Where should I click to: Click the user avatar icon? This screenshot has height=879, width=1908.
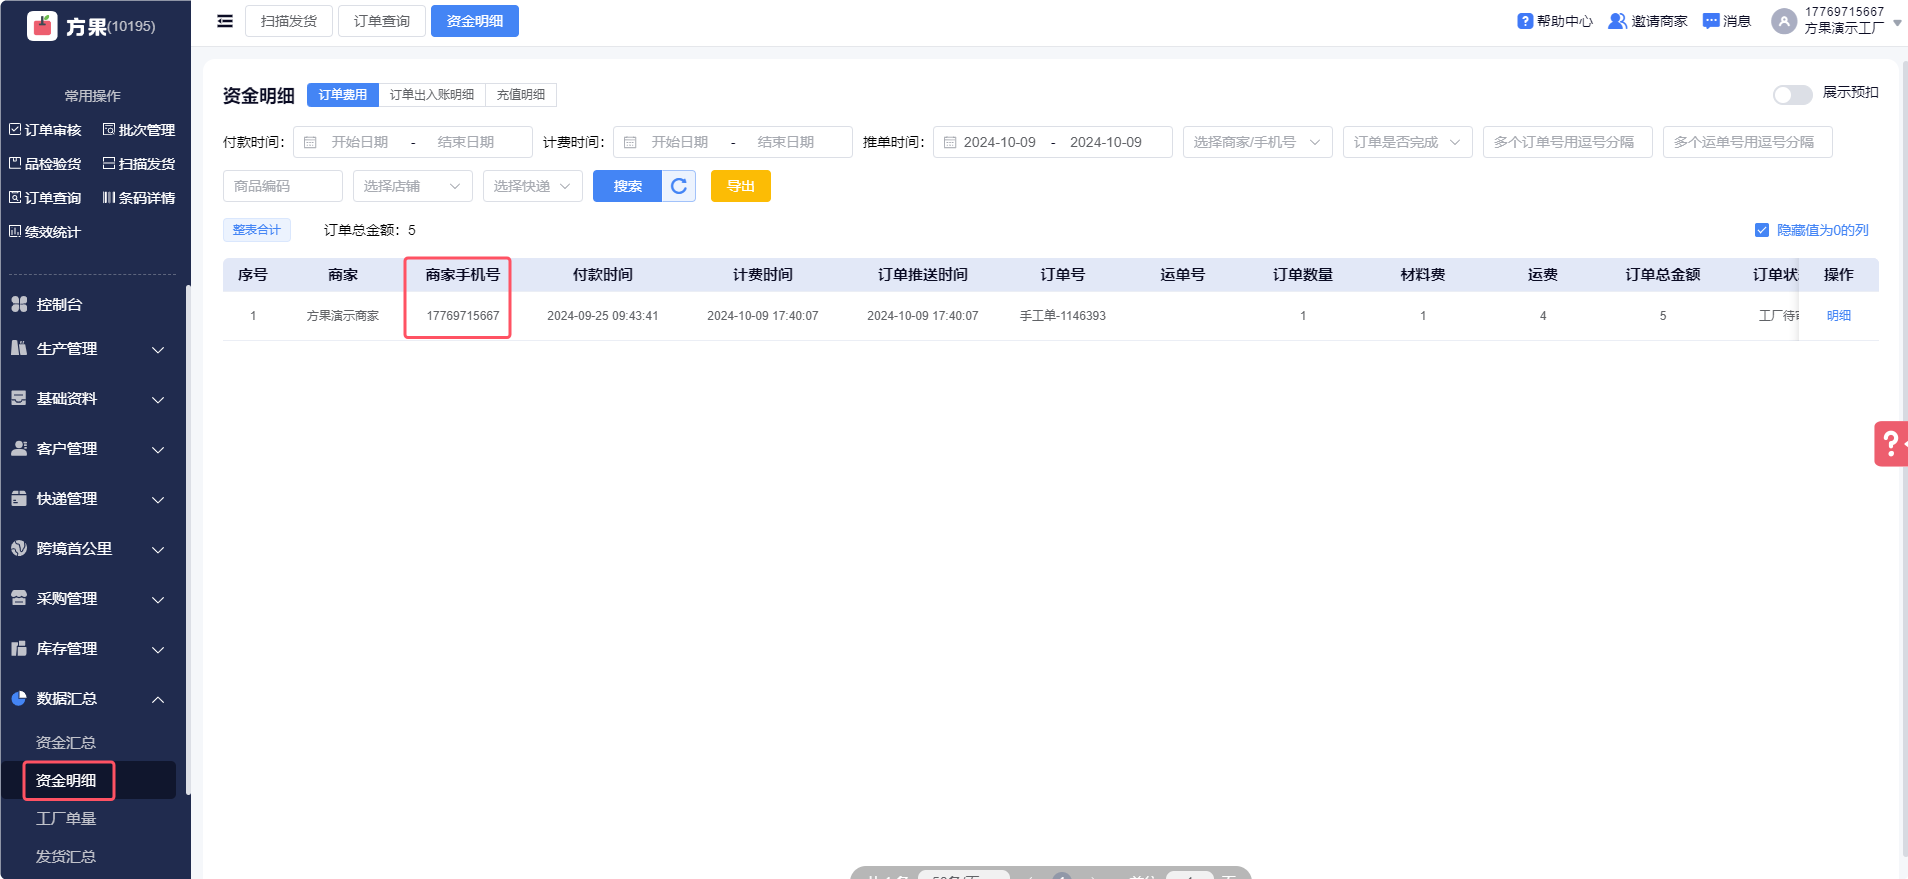tap(1783, 21)
